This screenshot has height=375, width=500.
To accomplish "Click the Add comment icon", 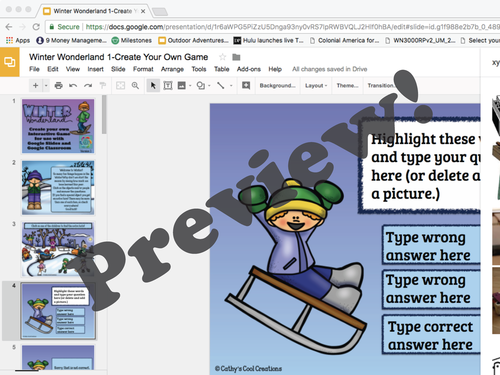I will coord(246,86).
